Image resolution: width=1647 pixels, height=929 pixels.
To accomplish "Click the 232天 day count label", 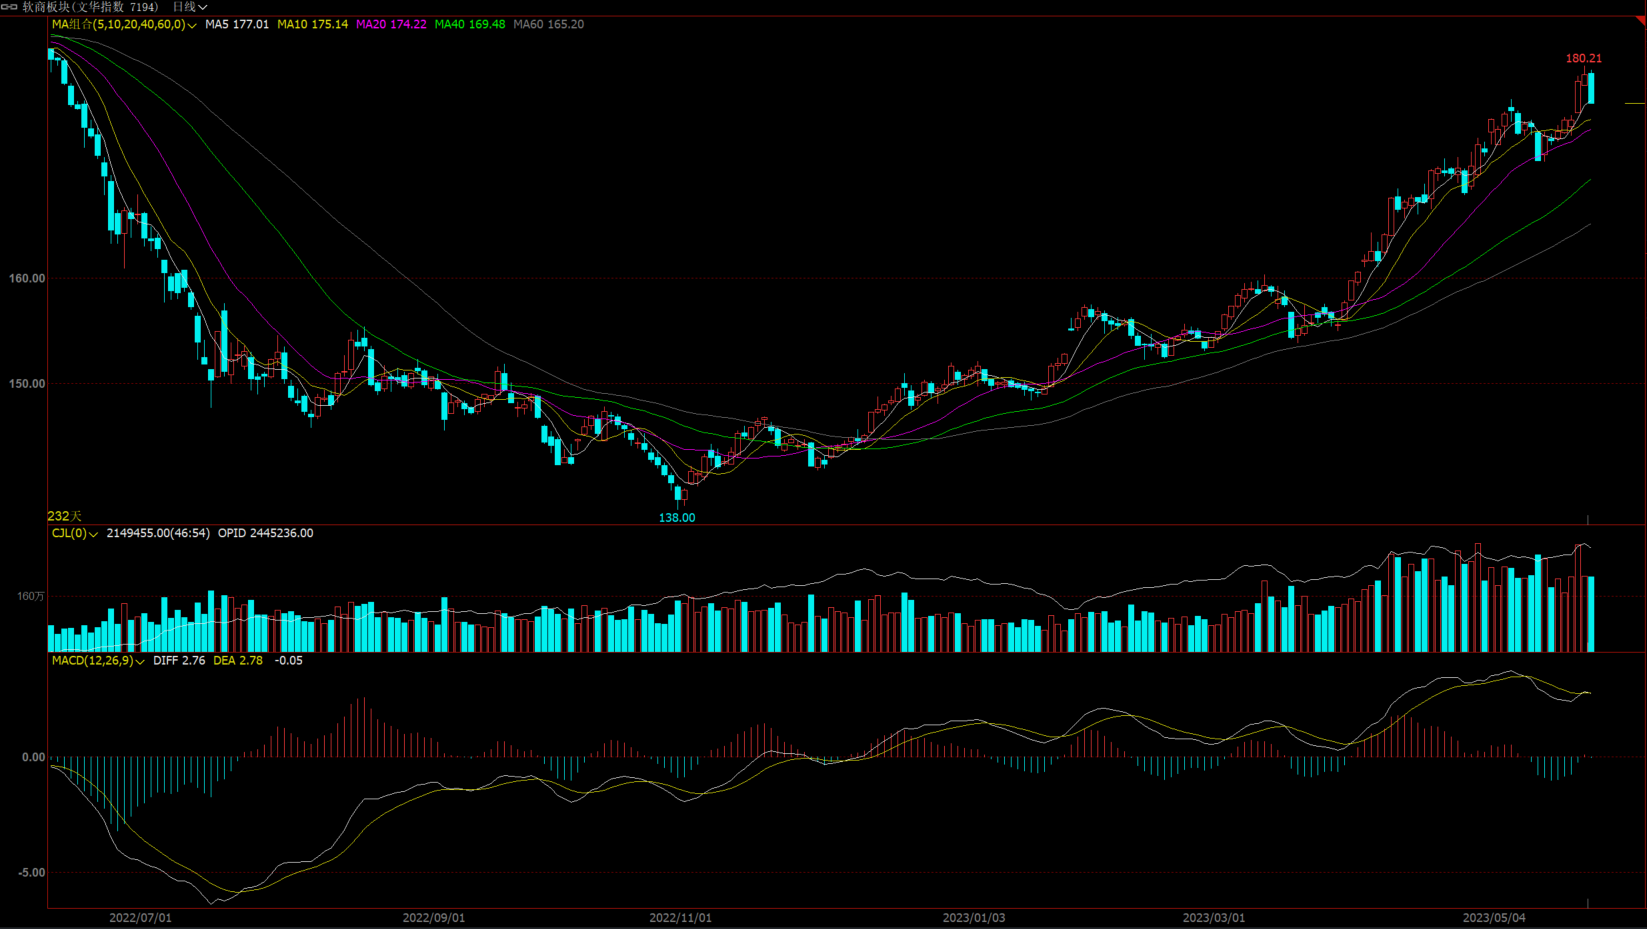I will tap(65, 516).
